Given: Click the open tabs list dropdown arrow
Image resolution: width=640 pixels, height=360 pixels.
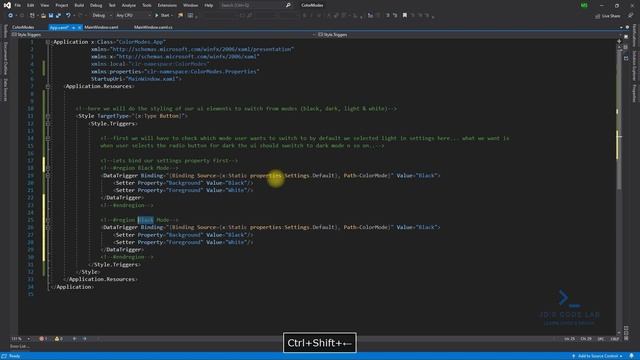Looking at the screenshot, I should coord(622,27).
